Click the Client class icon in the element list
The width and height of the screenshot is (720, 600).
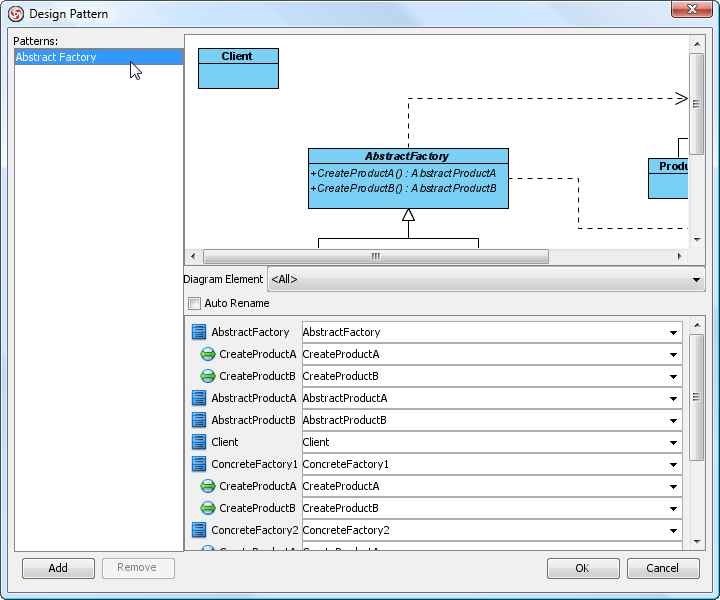[x=199, y=442]
